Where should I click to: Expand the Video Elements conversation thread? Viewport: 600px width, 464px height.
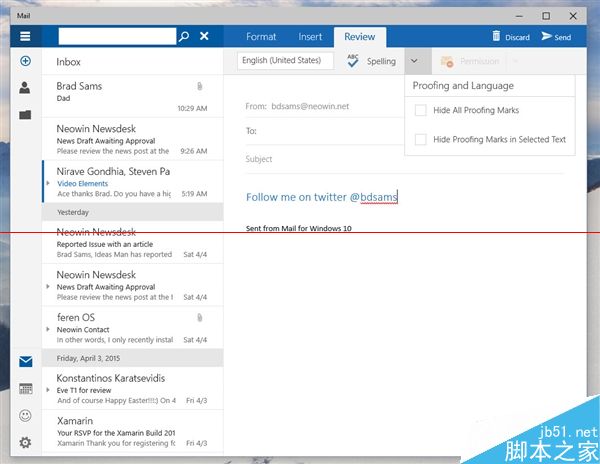[48, 183]
